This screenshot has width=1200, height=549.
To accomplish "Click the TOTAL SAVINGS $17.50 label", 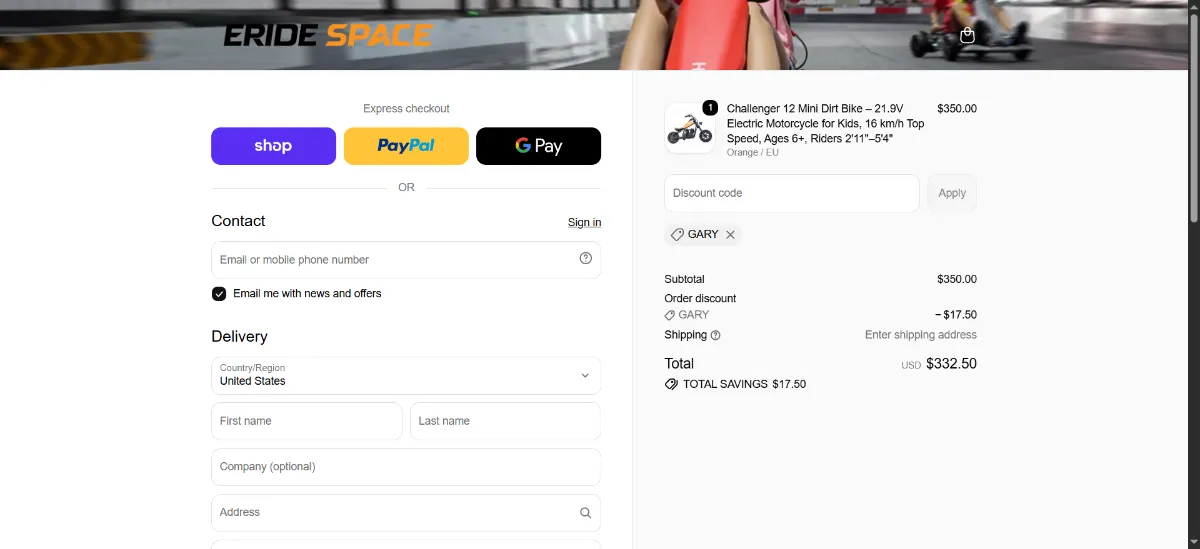I will point(744,384).
